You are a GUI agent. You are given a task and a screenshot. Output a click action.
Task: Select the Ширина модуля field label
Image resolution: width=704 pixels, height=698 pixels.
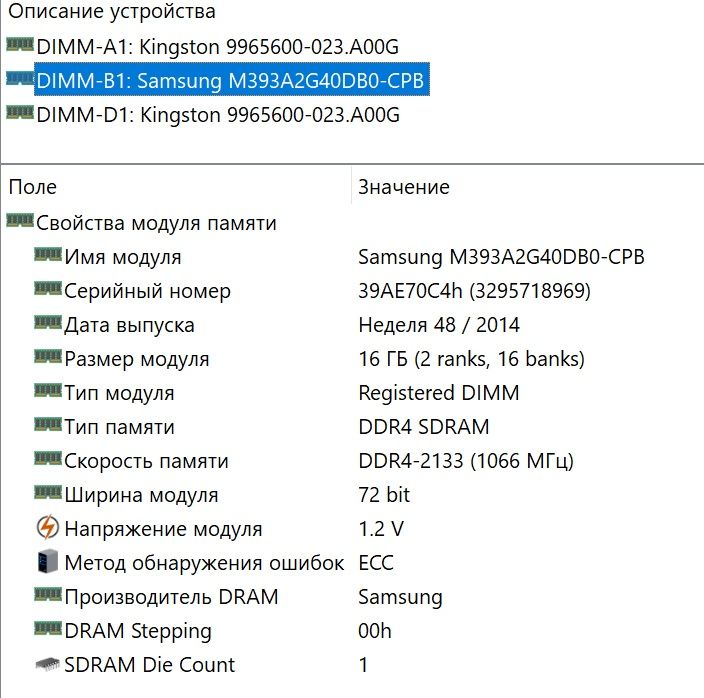141,496
